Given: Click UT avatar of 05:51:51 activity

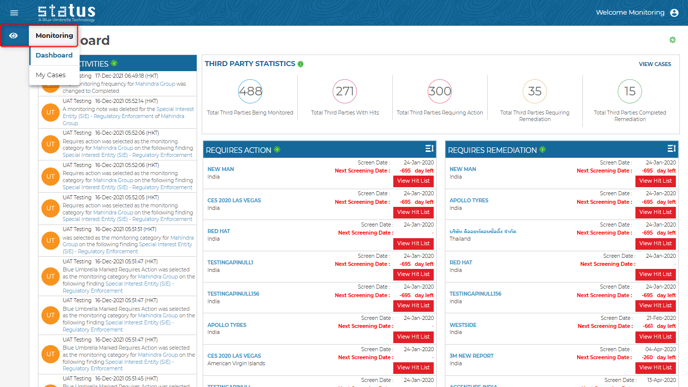Looking at the screenshot, I should click(50, 240).
